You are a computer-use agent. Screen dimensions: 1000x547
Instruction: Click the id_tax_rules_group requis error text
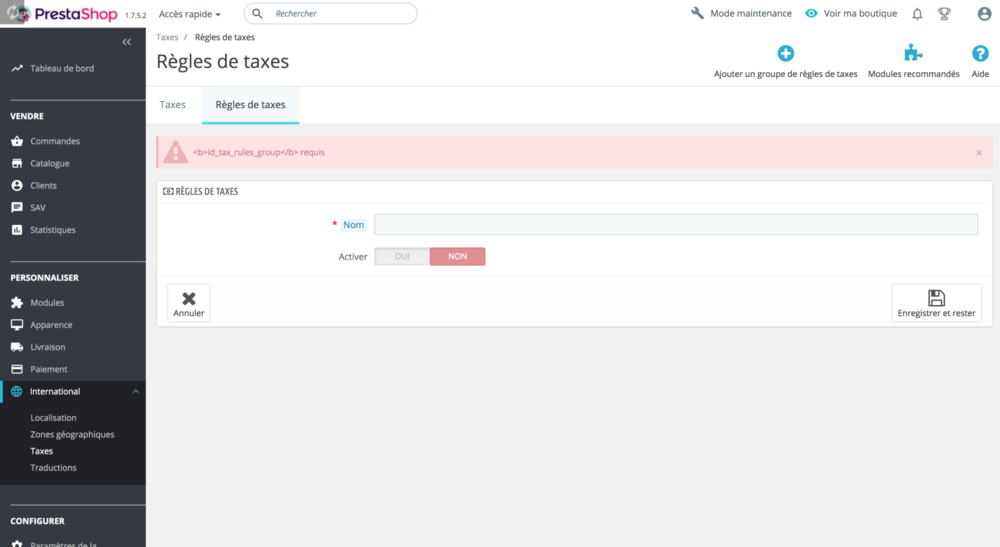coord(259,152)
